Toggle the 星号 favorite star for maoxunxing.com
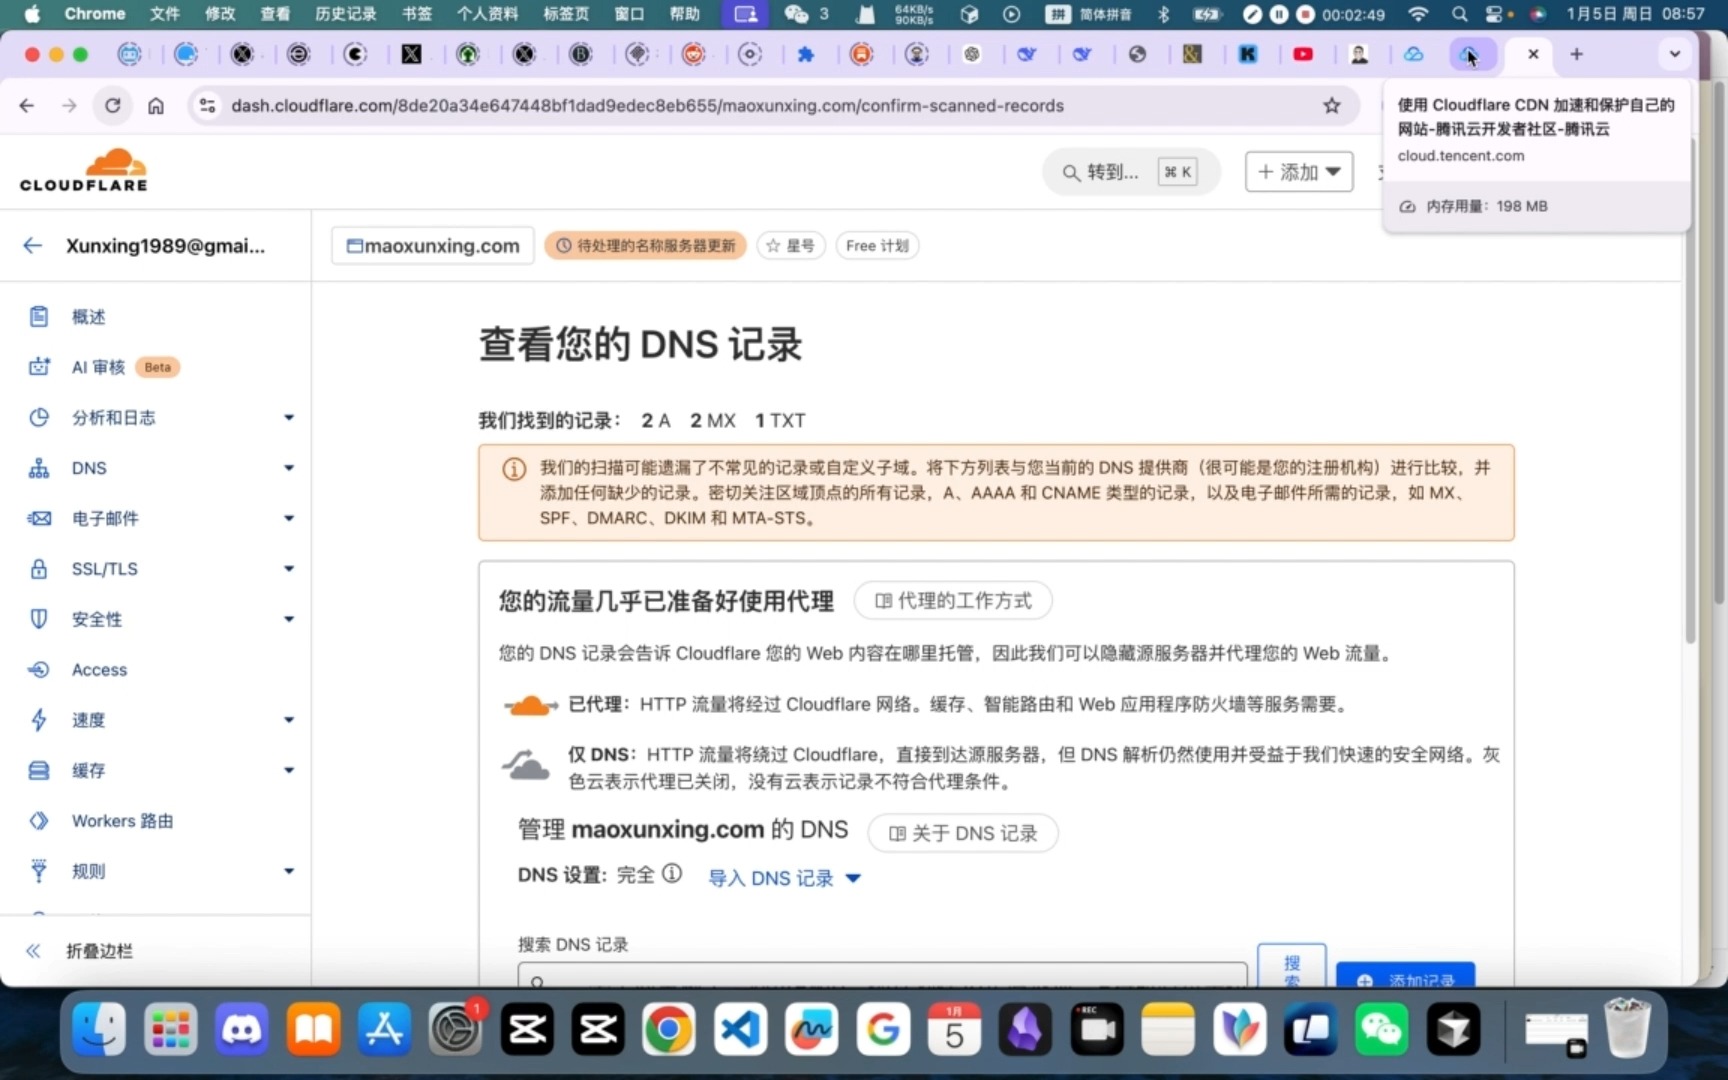This screenshot has height=1080, width=1728. click(790, 245)
